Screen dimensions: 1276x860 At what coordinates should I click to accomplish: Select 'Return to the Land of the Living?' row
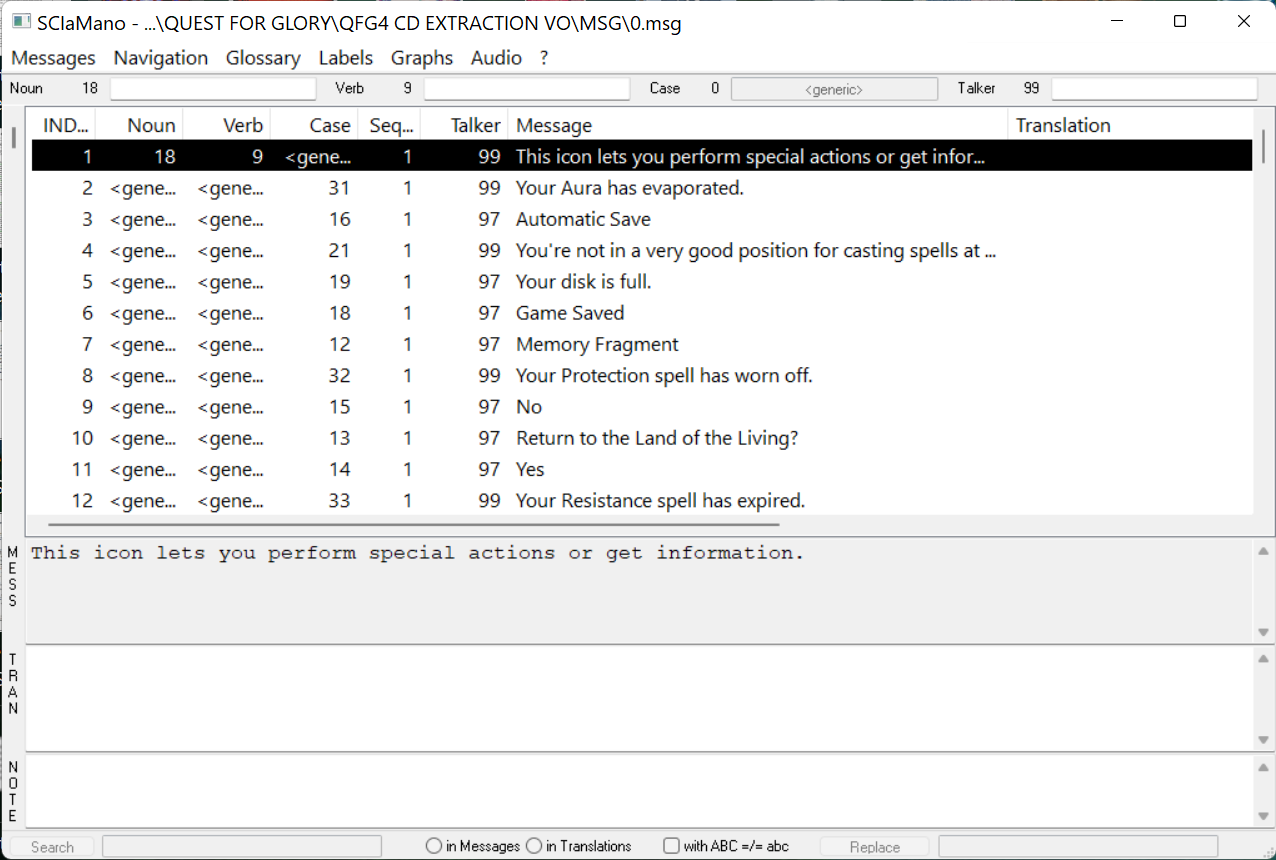click(x=642, y=438)
